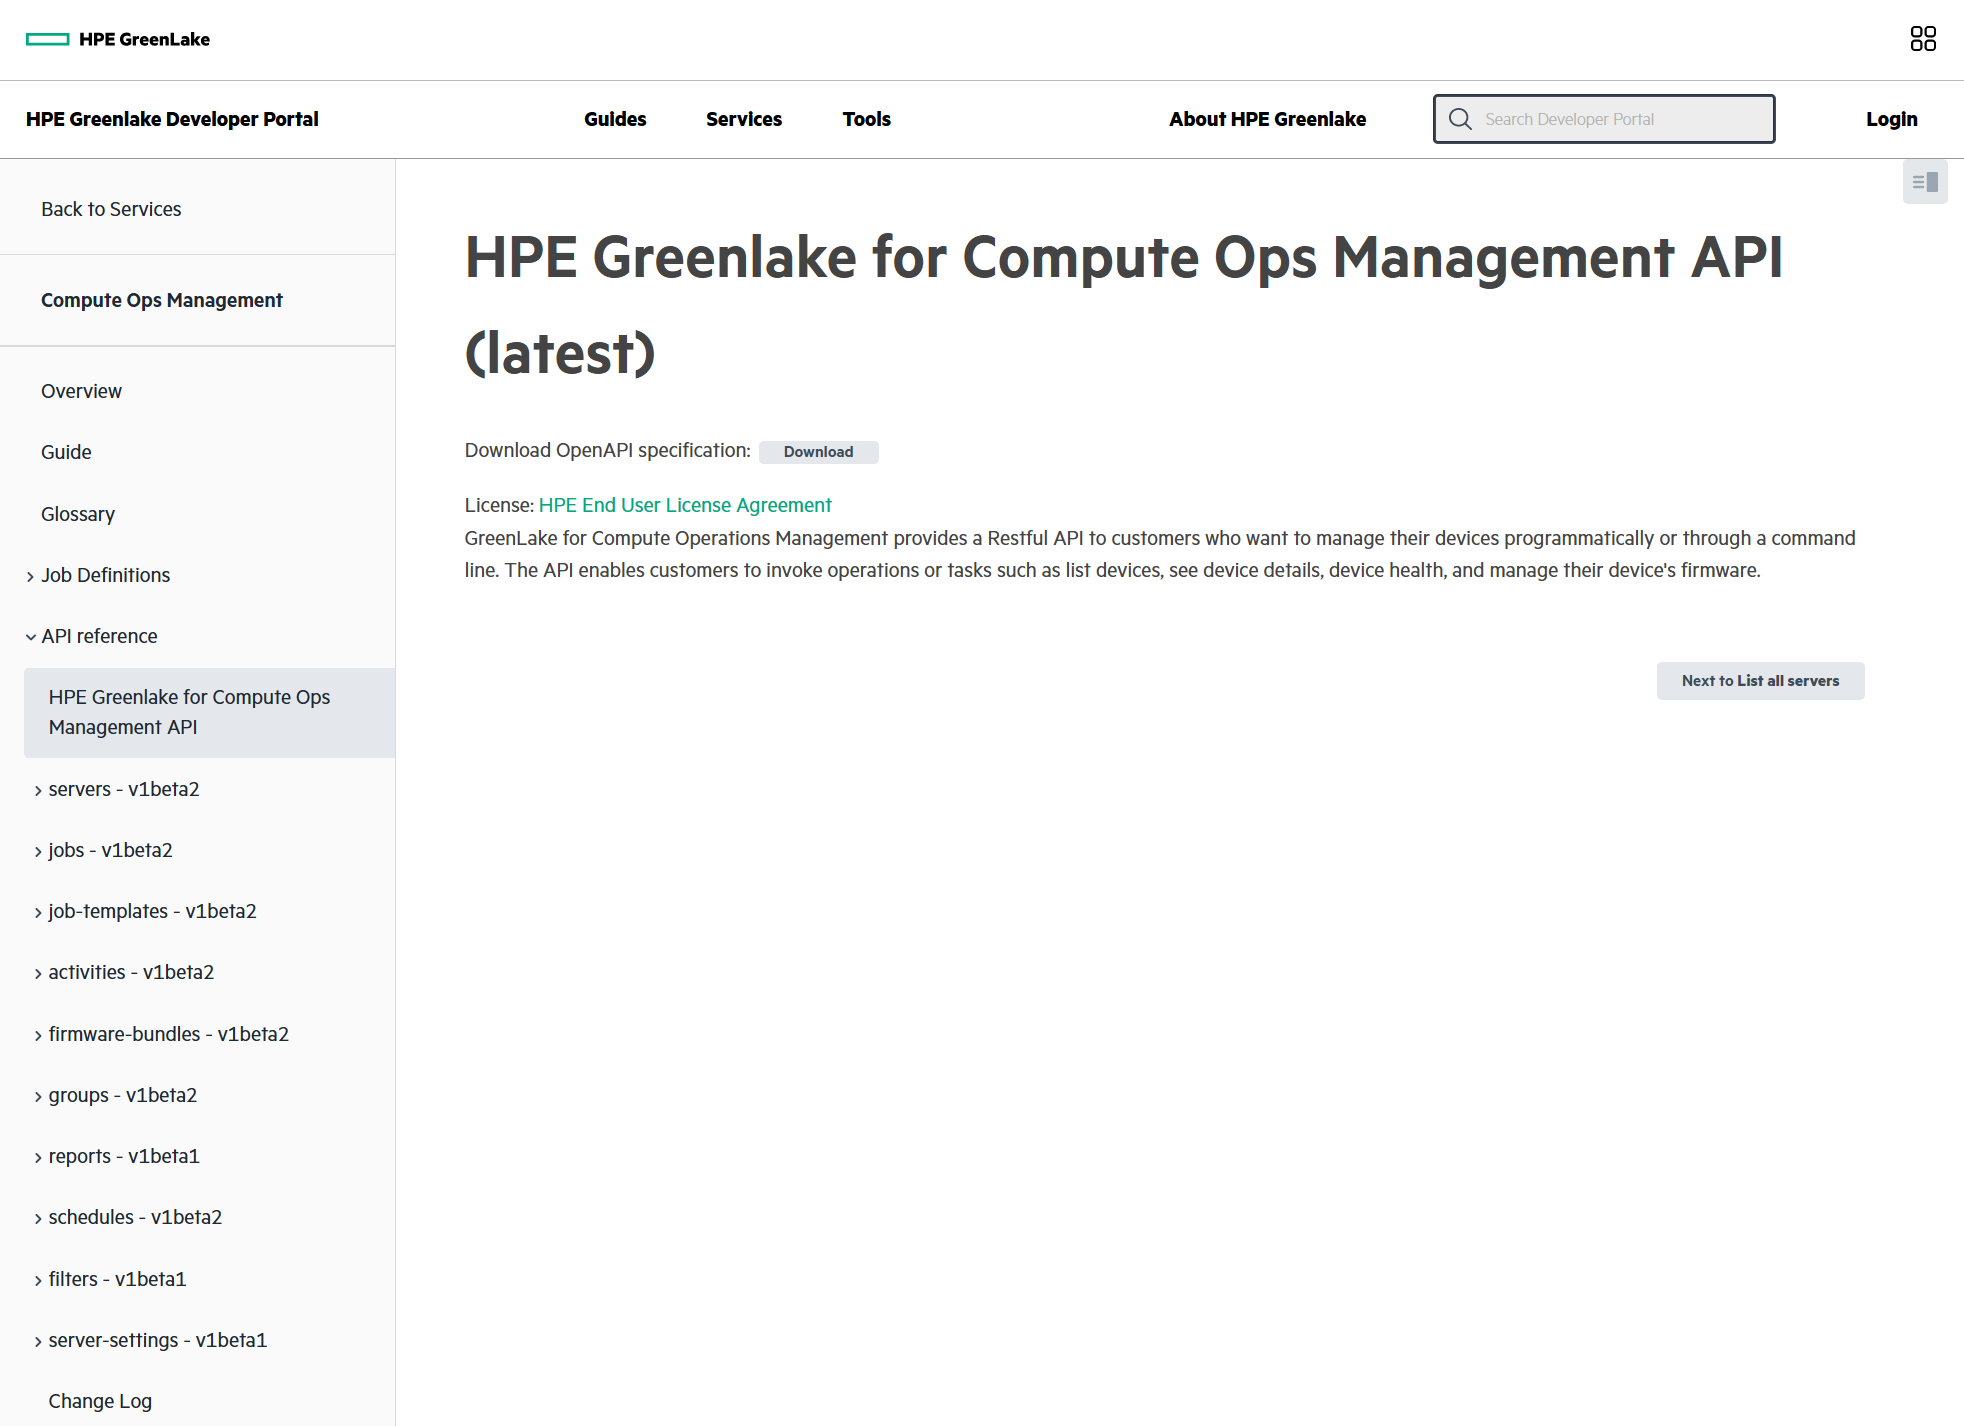Click the HPE GreenLake logo
The height and width of the screenshot is (1426, 1964).
(x=118, y=39)
